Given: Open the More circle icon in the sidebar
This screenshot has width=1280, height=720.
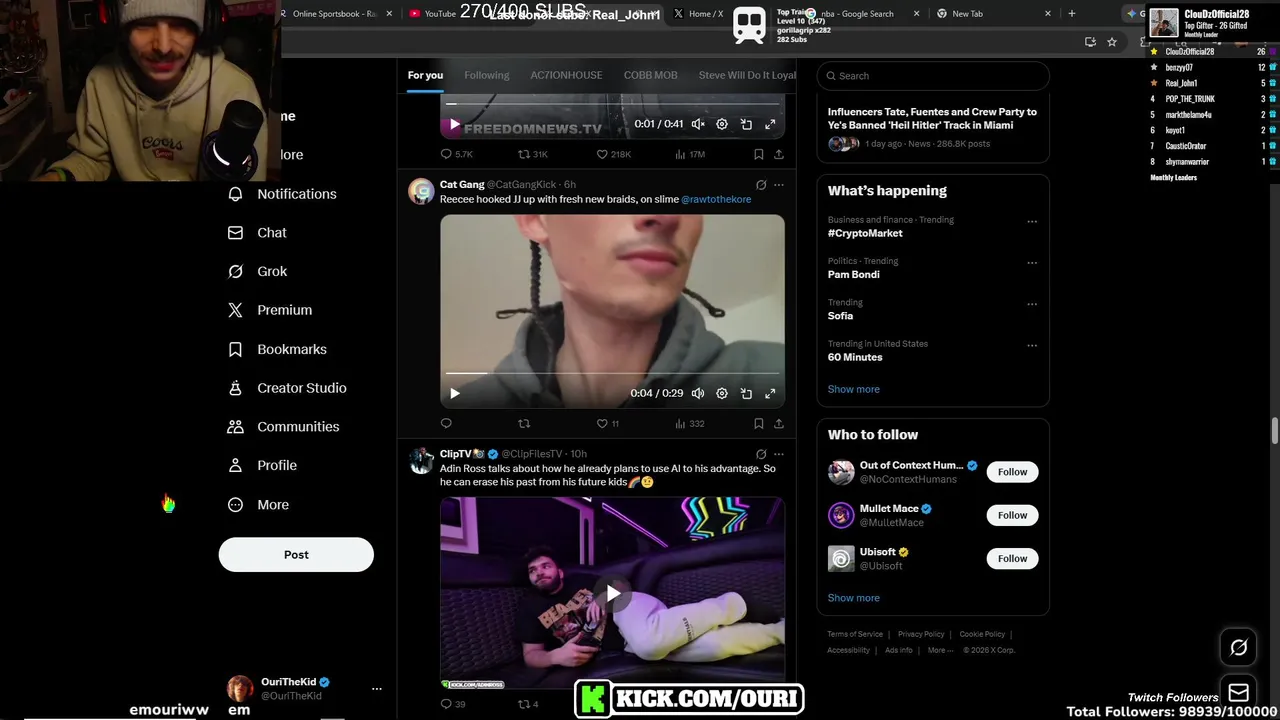Looking at the screenshot, I should point(235,505).
